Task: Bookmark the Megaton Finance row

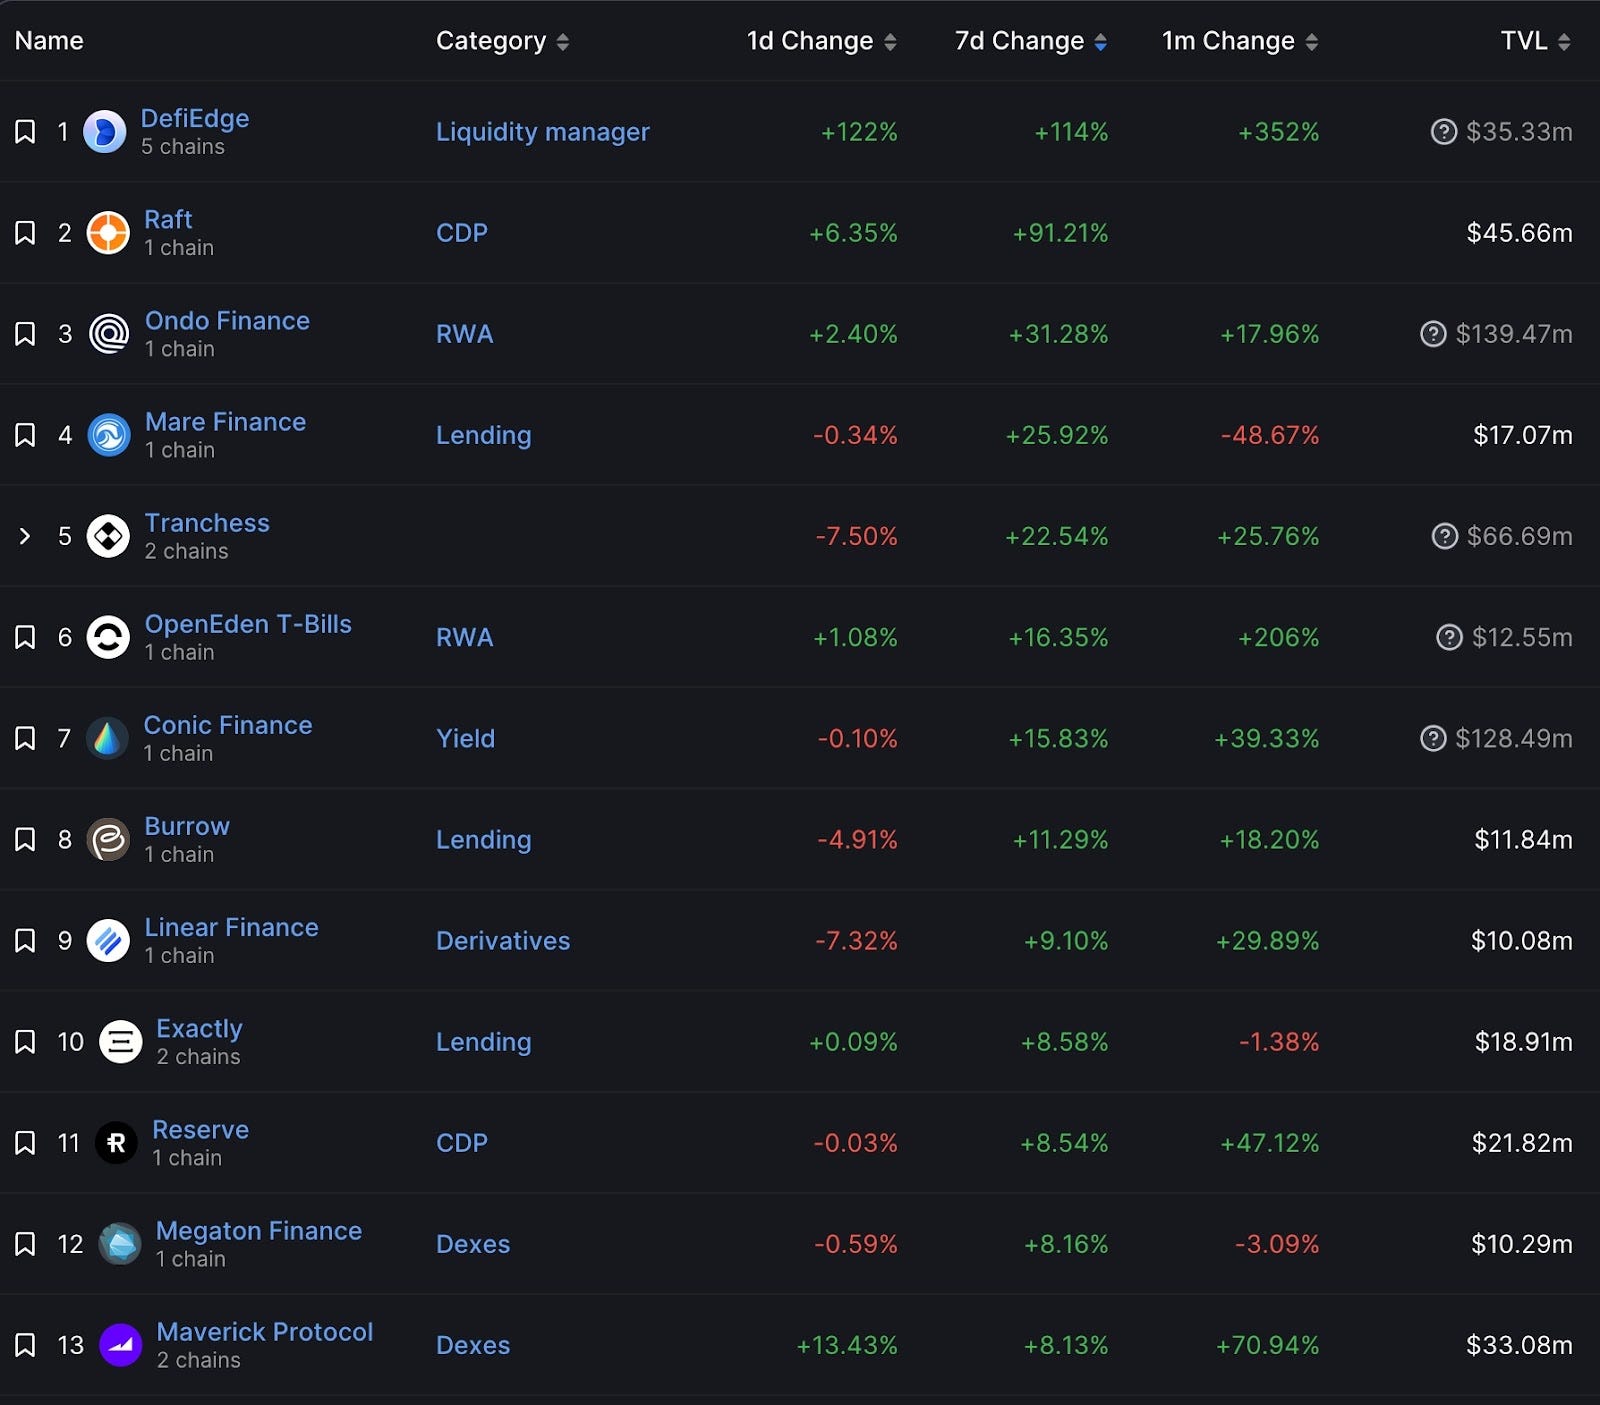Action: [25, 1244]
